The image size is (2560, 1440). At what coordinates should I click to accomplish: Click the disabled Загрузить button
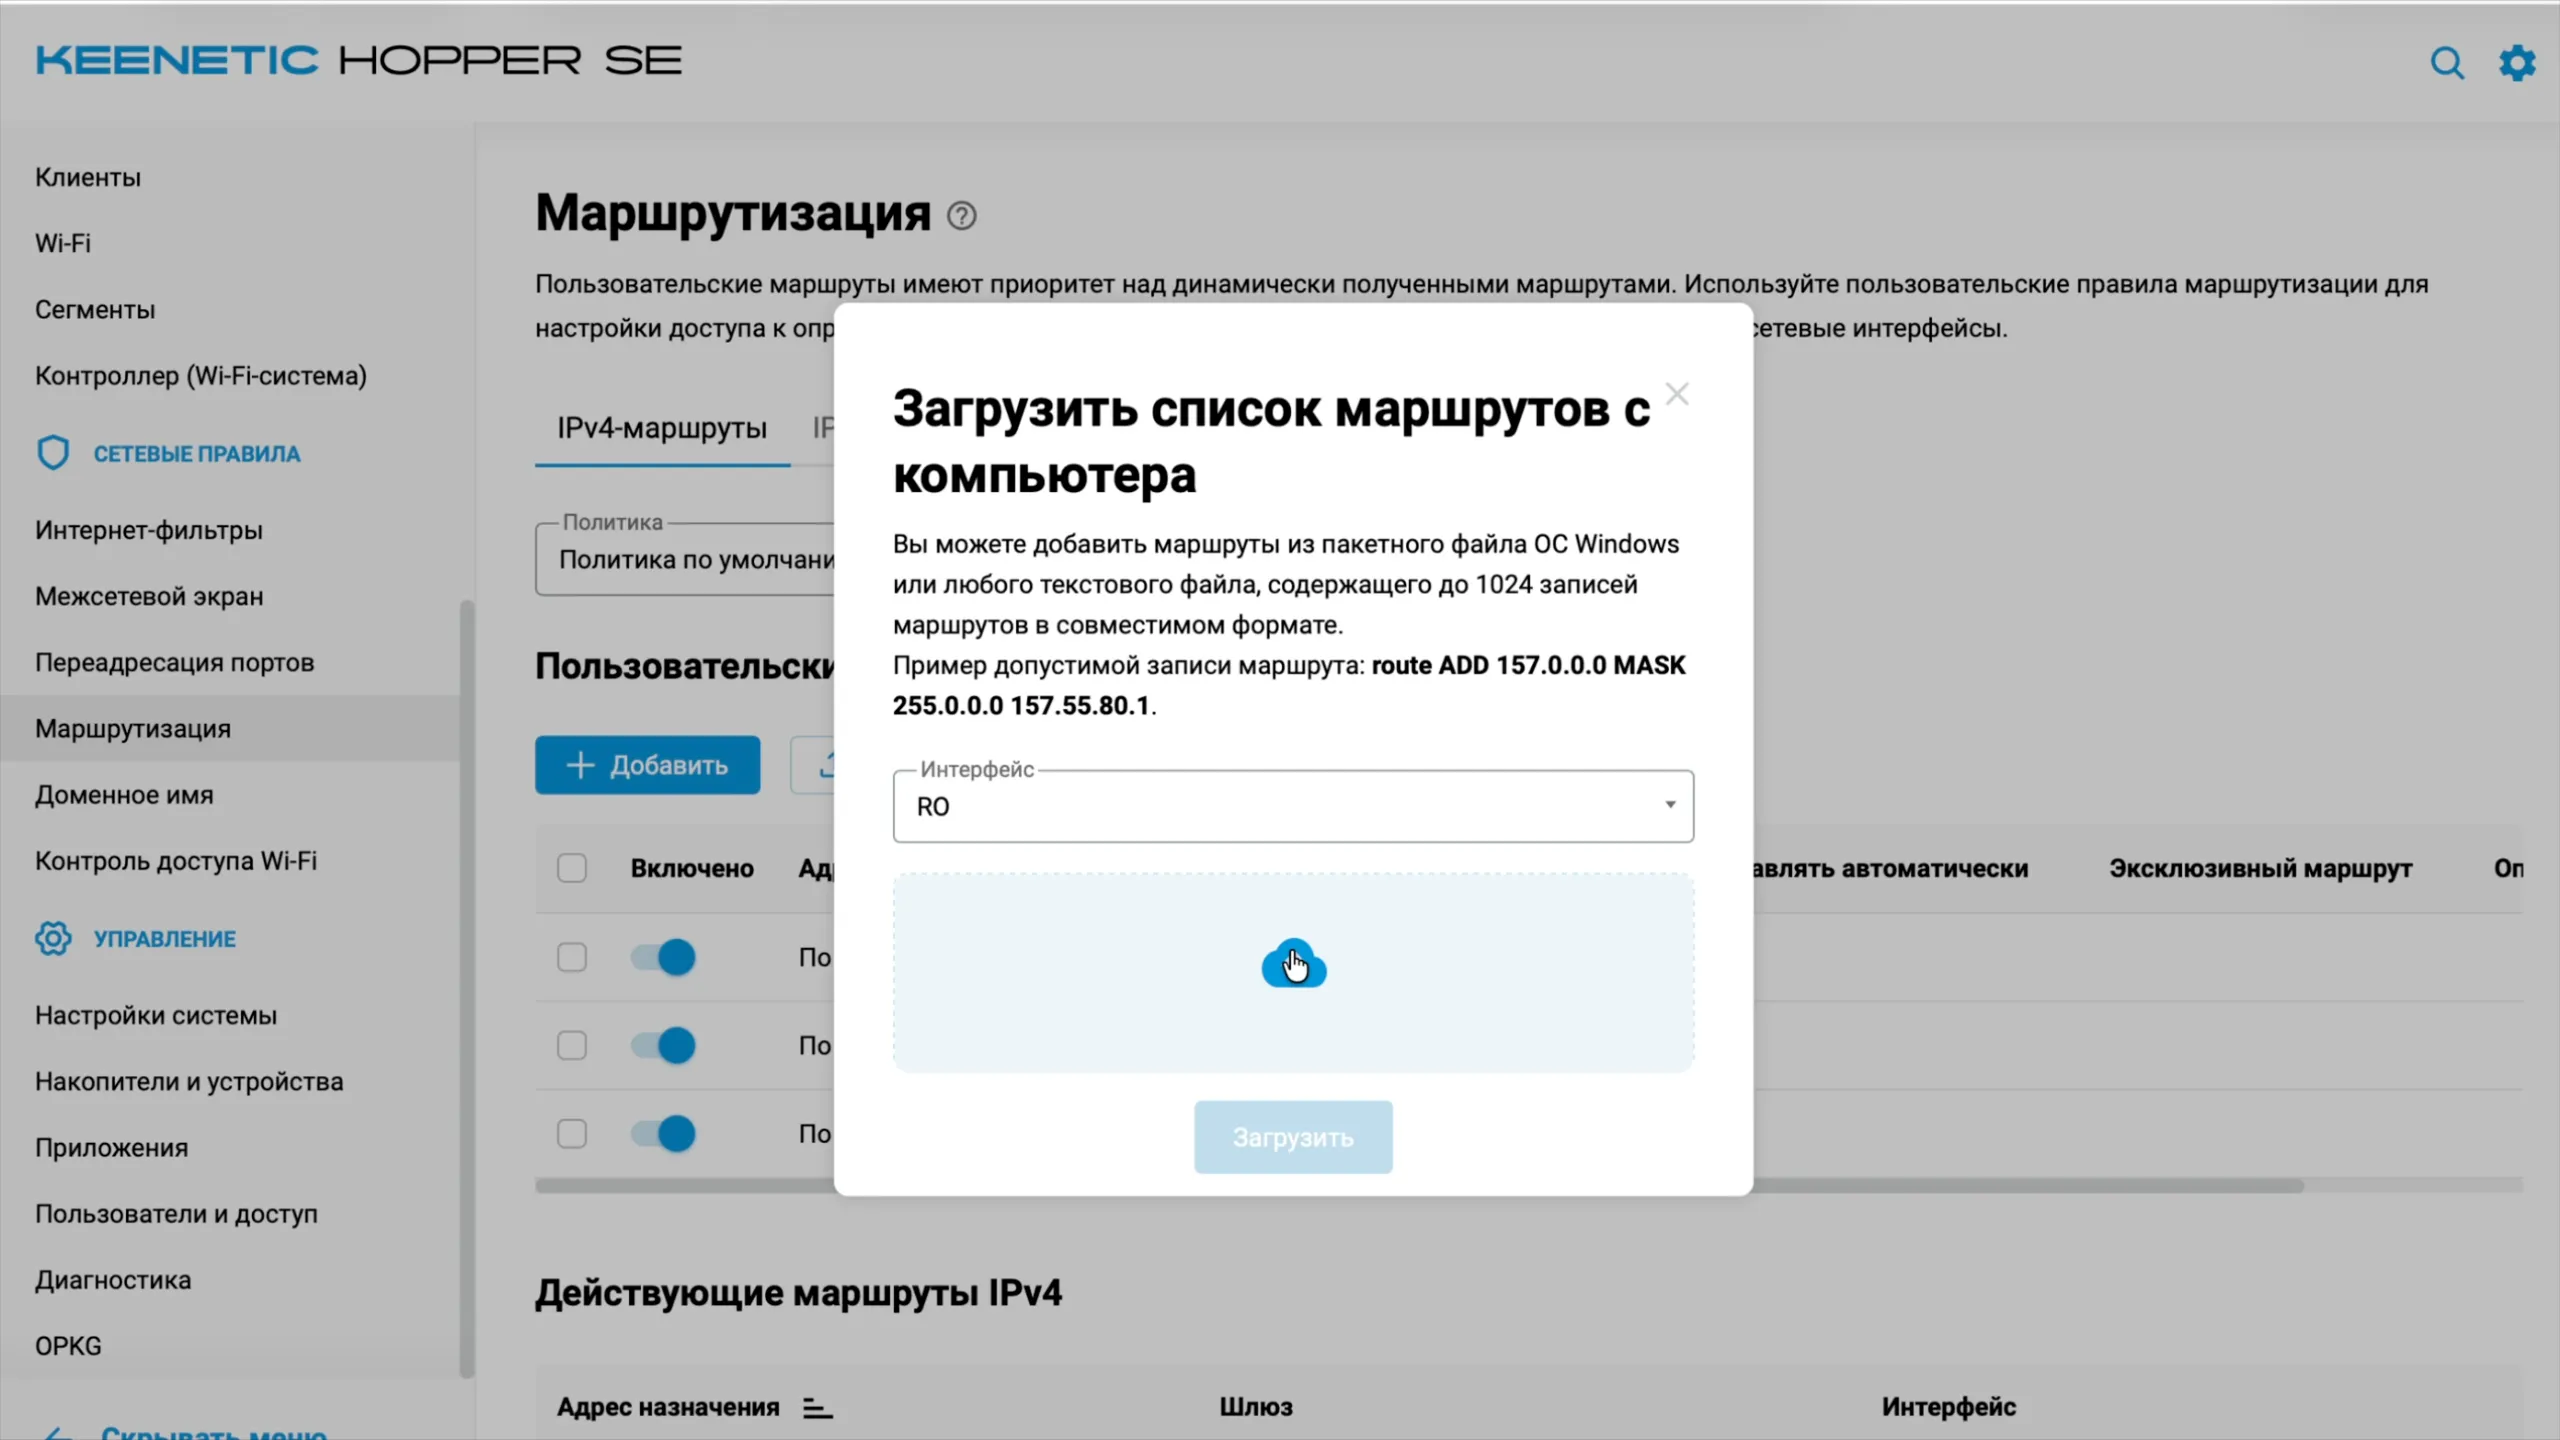[1293, 1137]
